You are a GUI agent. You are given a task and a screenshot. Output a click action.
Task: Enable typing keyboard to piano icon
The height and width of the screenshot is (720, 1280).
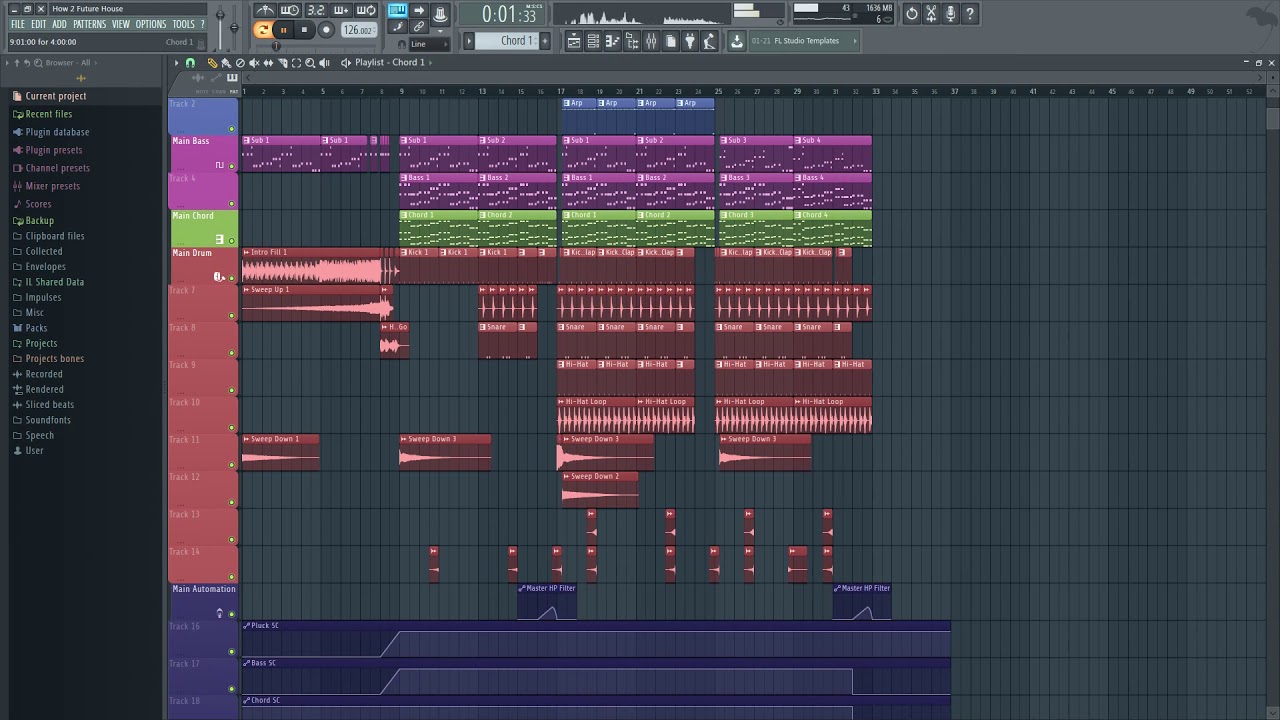[397, 10]
